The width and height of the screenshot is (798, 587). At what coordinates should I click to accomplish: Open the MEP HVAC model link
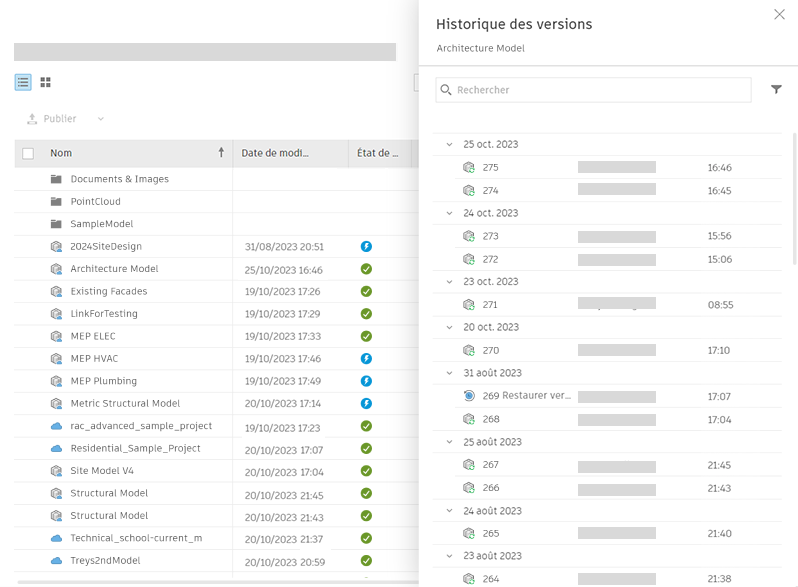(x=94, y=358)
